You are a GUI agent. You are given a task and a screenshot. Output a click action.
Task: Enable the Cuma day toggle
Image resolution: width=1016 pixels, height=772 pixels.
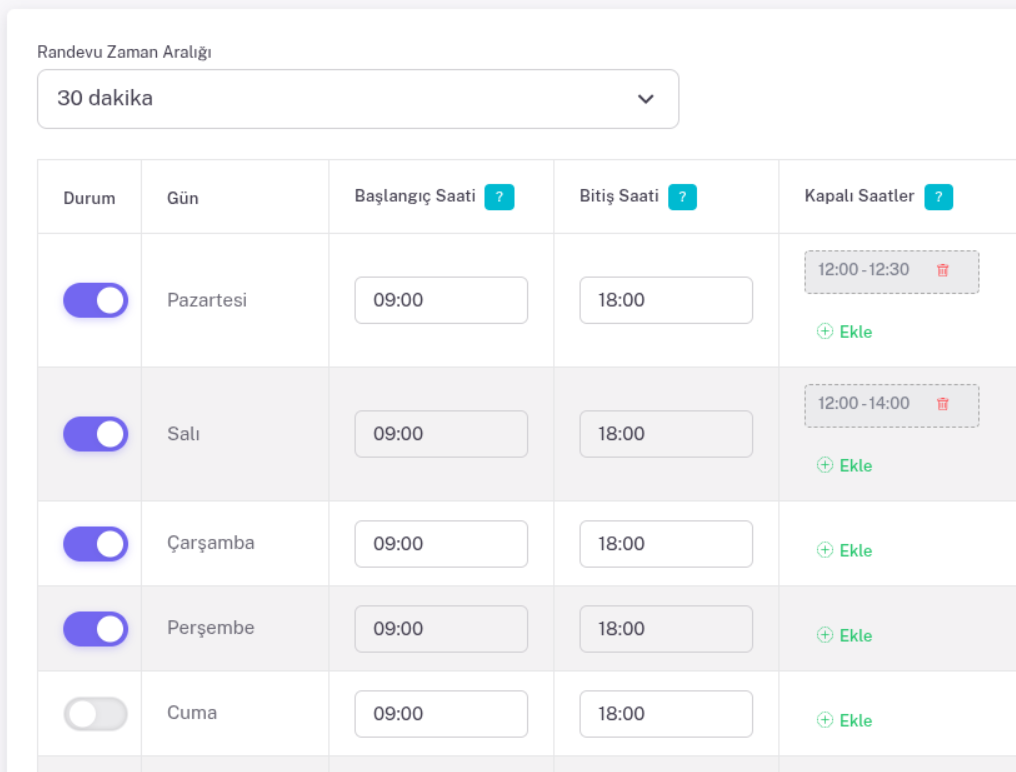(x=96, y=714)
